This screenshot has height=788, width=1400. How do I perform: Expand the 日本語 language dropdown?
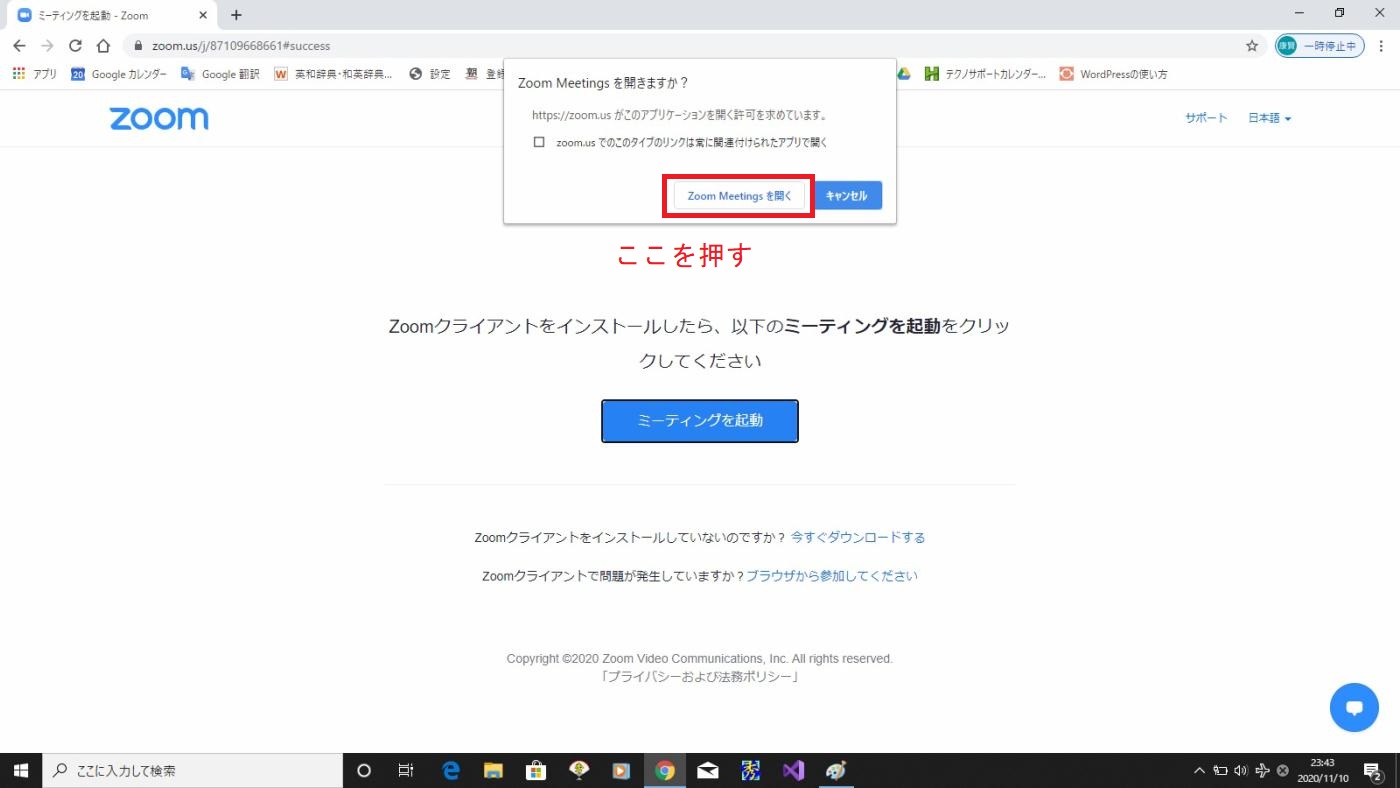pos(1270,118)
